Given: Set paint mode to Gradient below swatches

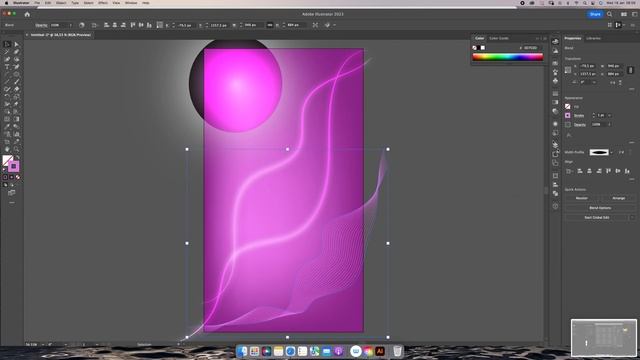Looking at the screenshot, I should tap(11, 177).
